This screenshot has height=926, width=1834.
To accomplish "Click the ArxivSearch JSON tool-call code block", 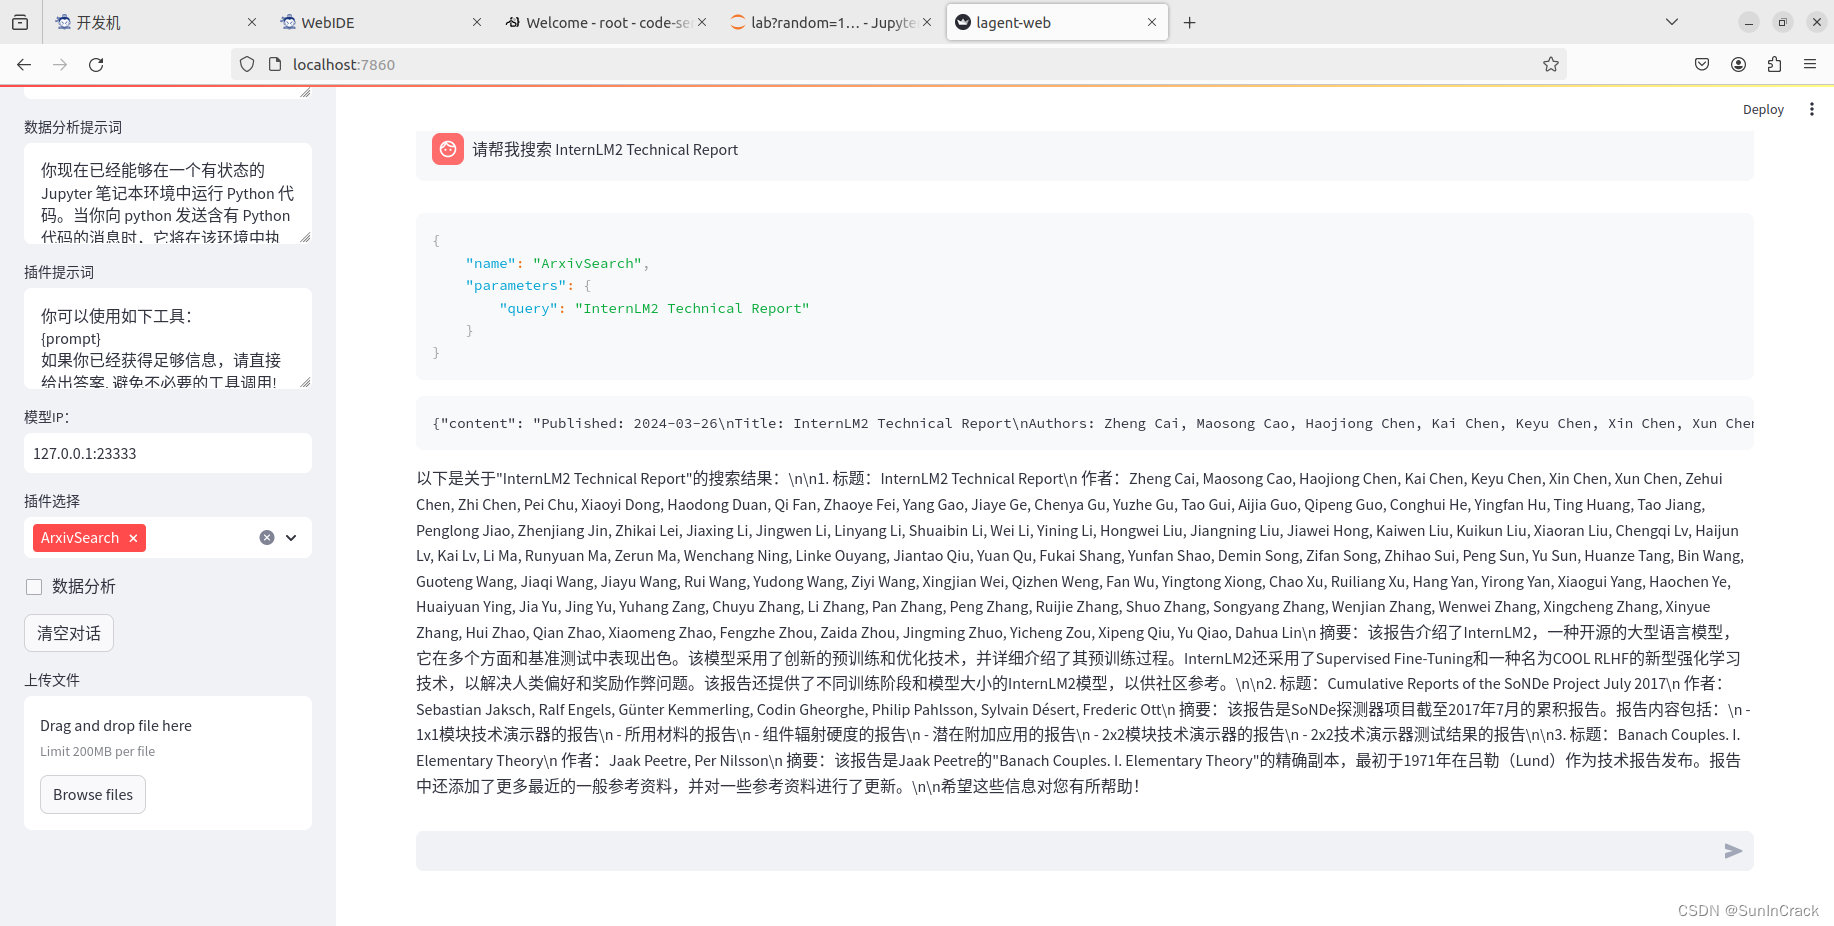I will click(x=1085, y=297).
